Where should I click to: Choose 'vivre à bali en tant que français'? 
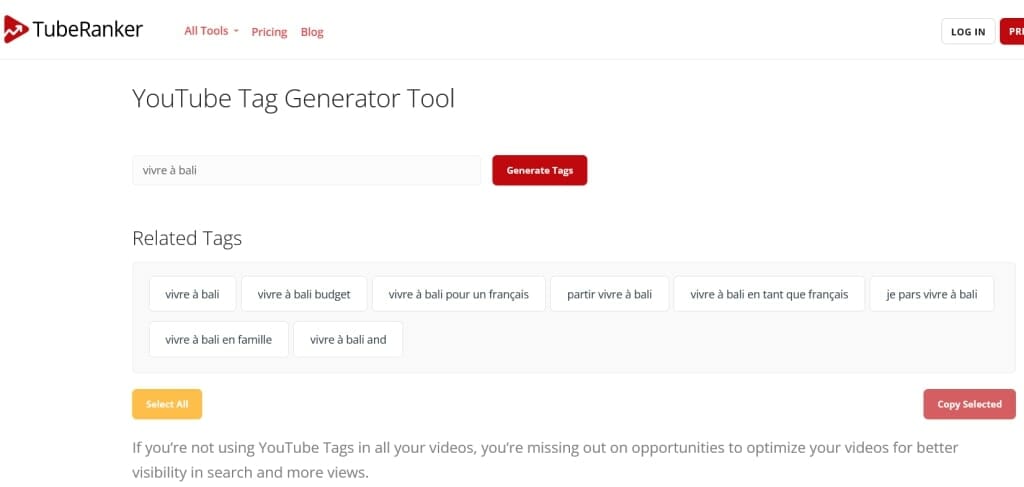click(769, 294)
